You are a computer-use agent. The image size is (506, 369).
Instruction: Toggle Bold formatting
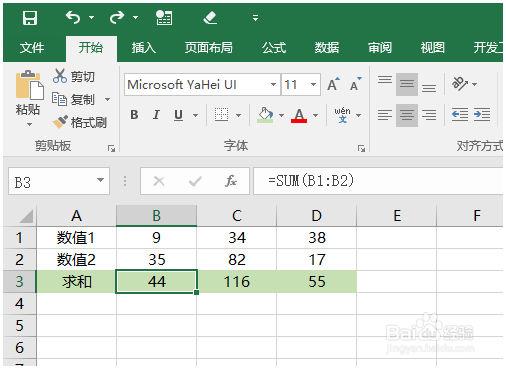click(x=134, y=115)
